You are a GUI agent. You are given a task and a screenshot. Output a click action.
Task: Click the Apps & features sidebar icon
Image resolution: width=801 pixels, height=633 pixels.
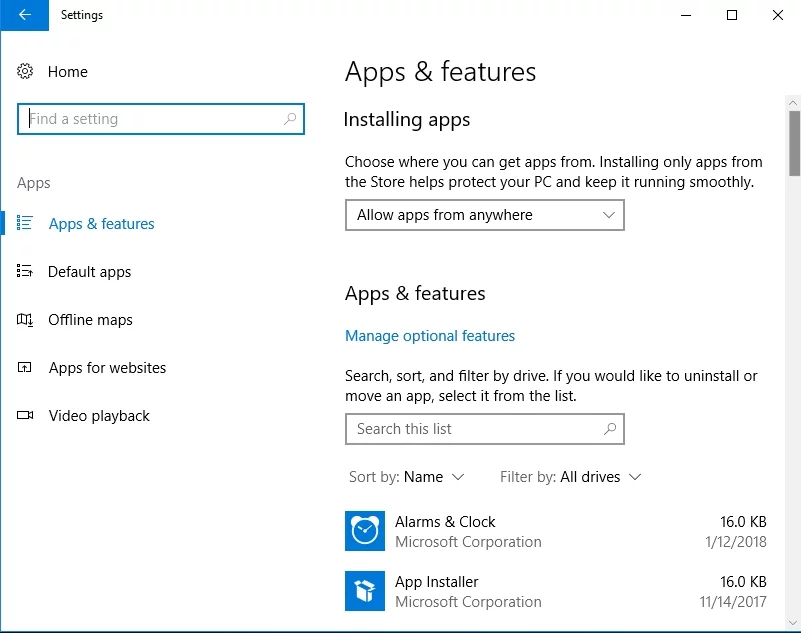pyautogui.click(x=26, y=224)
